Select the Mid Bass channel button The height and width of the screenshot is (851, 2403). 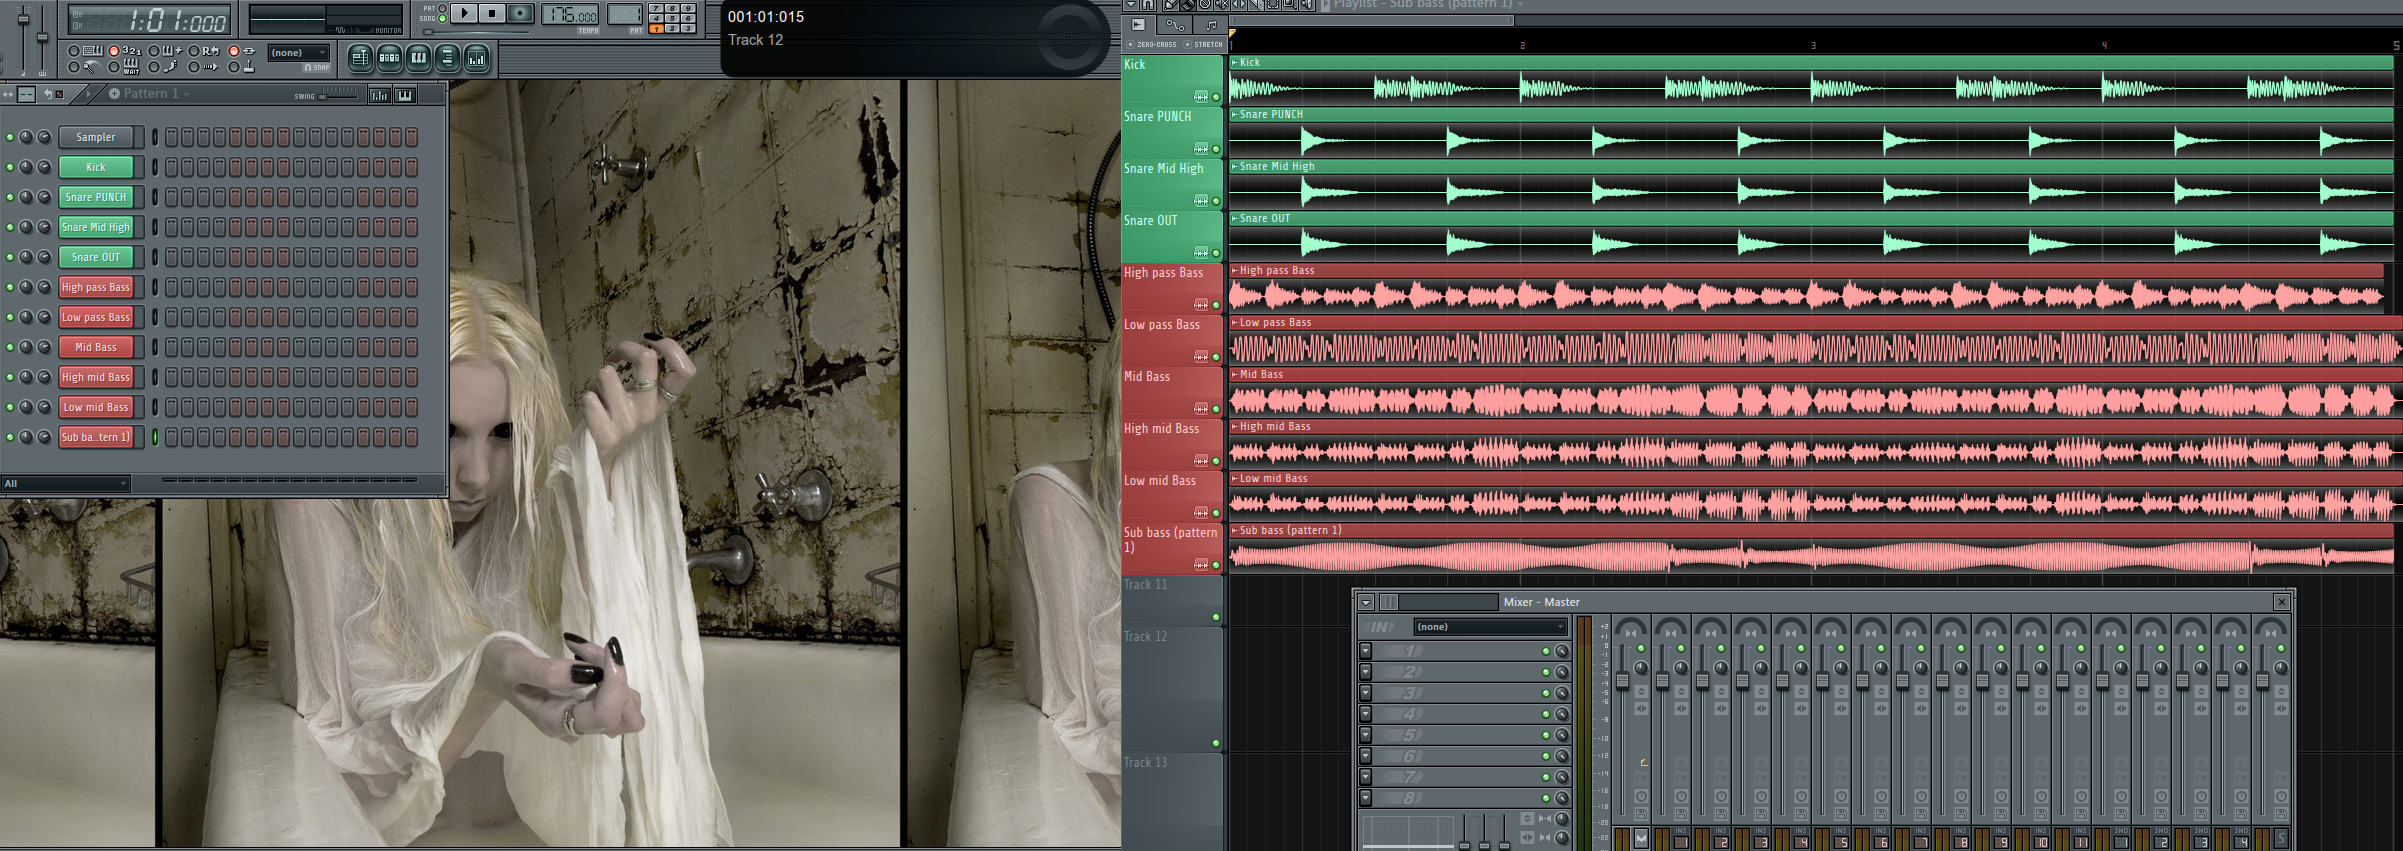[x=96, y=347]
